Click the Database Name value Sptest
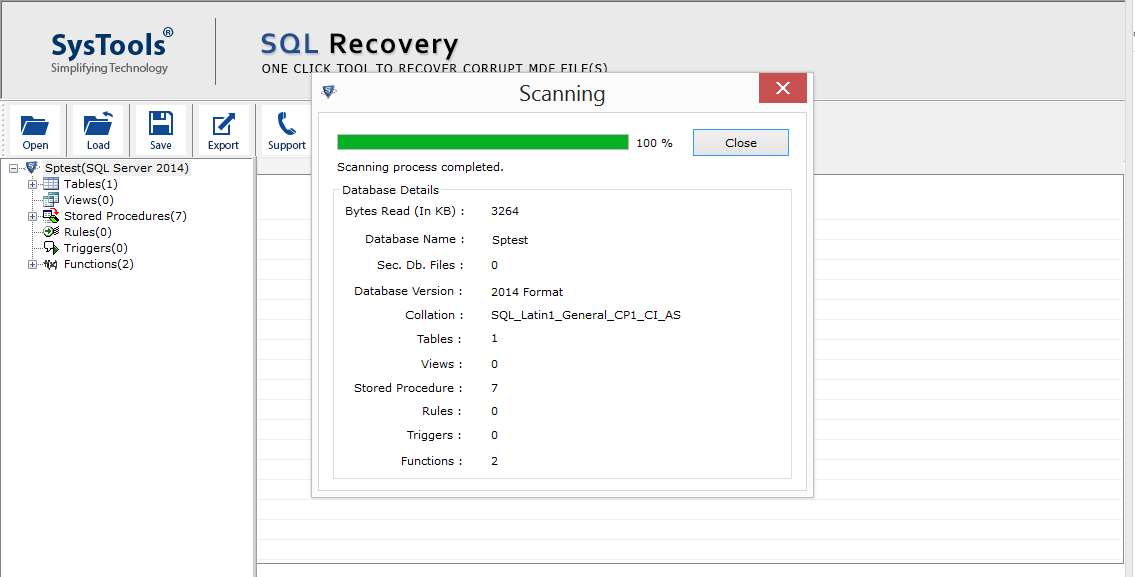The height and width of the screenshot is (577, 1135). (510, 240)
